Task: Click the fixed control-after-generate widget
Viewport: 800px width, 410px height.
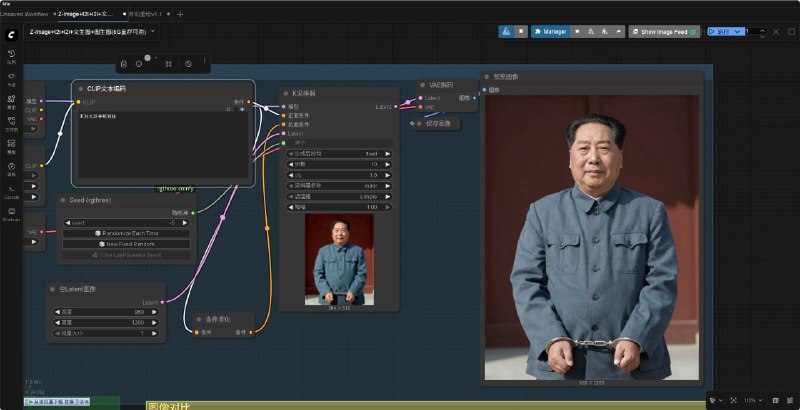Action: click(x=338, y=153)
